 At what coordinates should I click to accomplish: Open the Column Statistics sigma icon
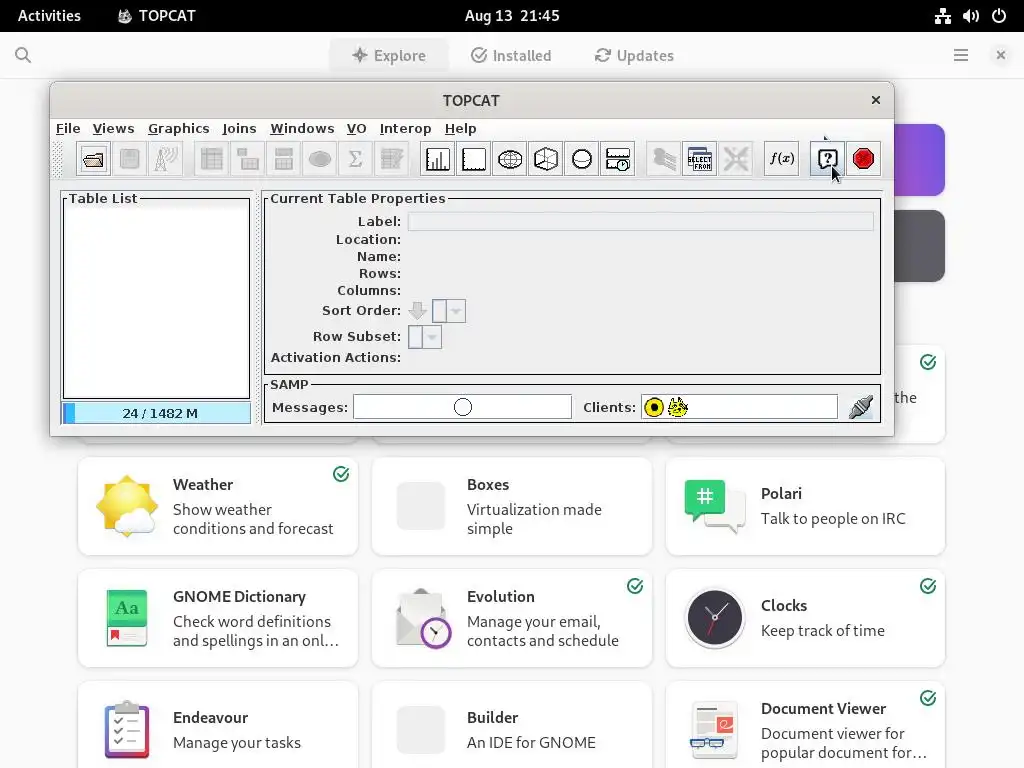click(x=355, y=159)
